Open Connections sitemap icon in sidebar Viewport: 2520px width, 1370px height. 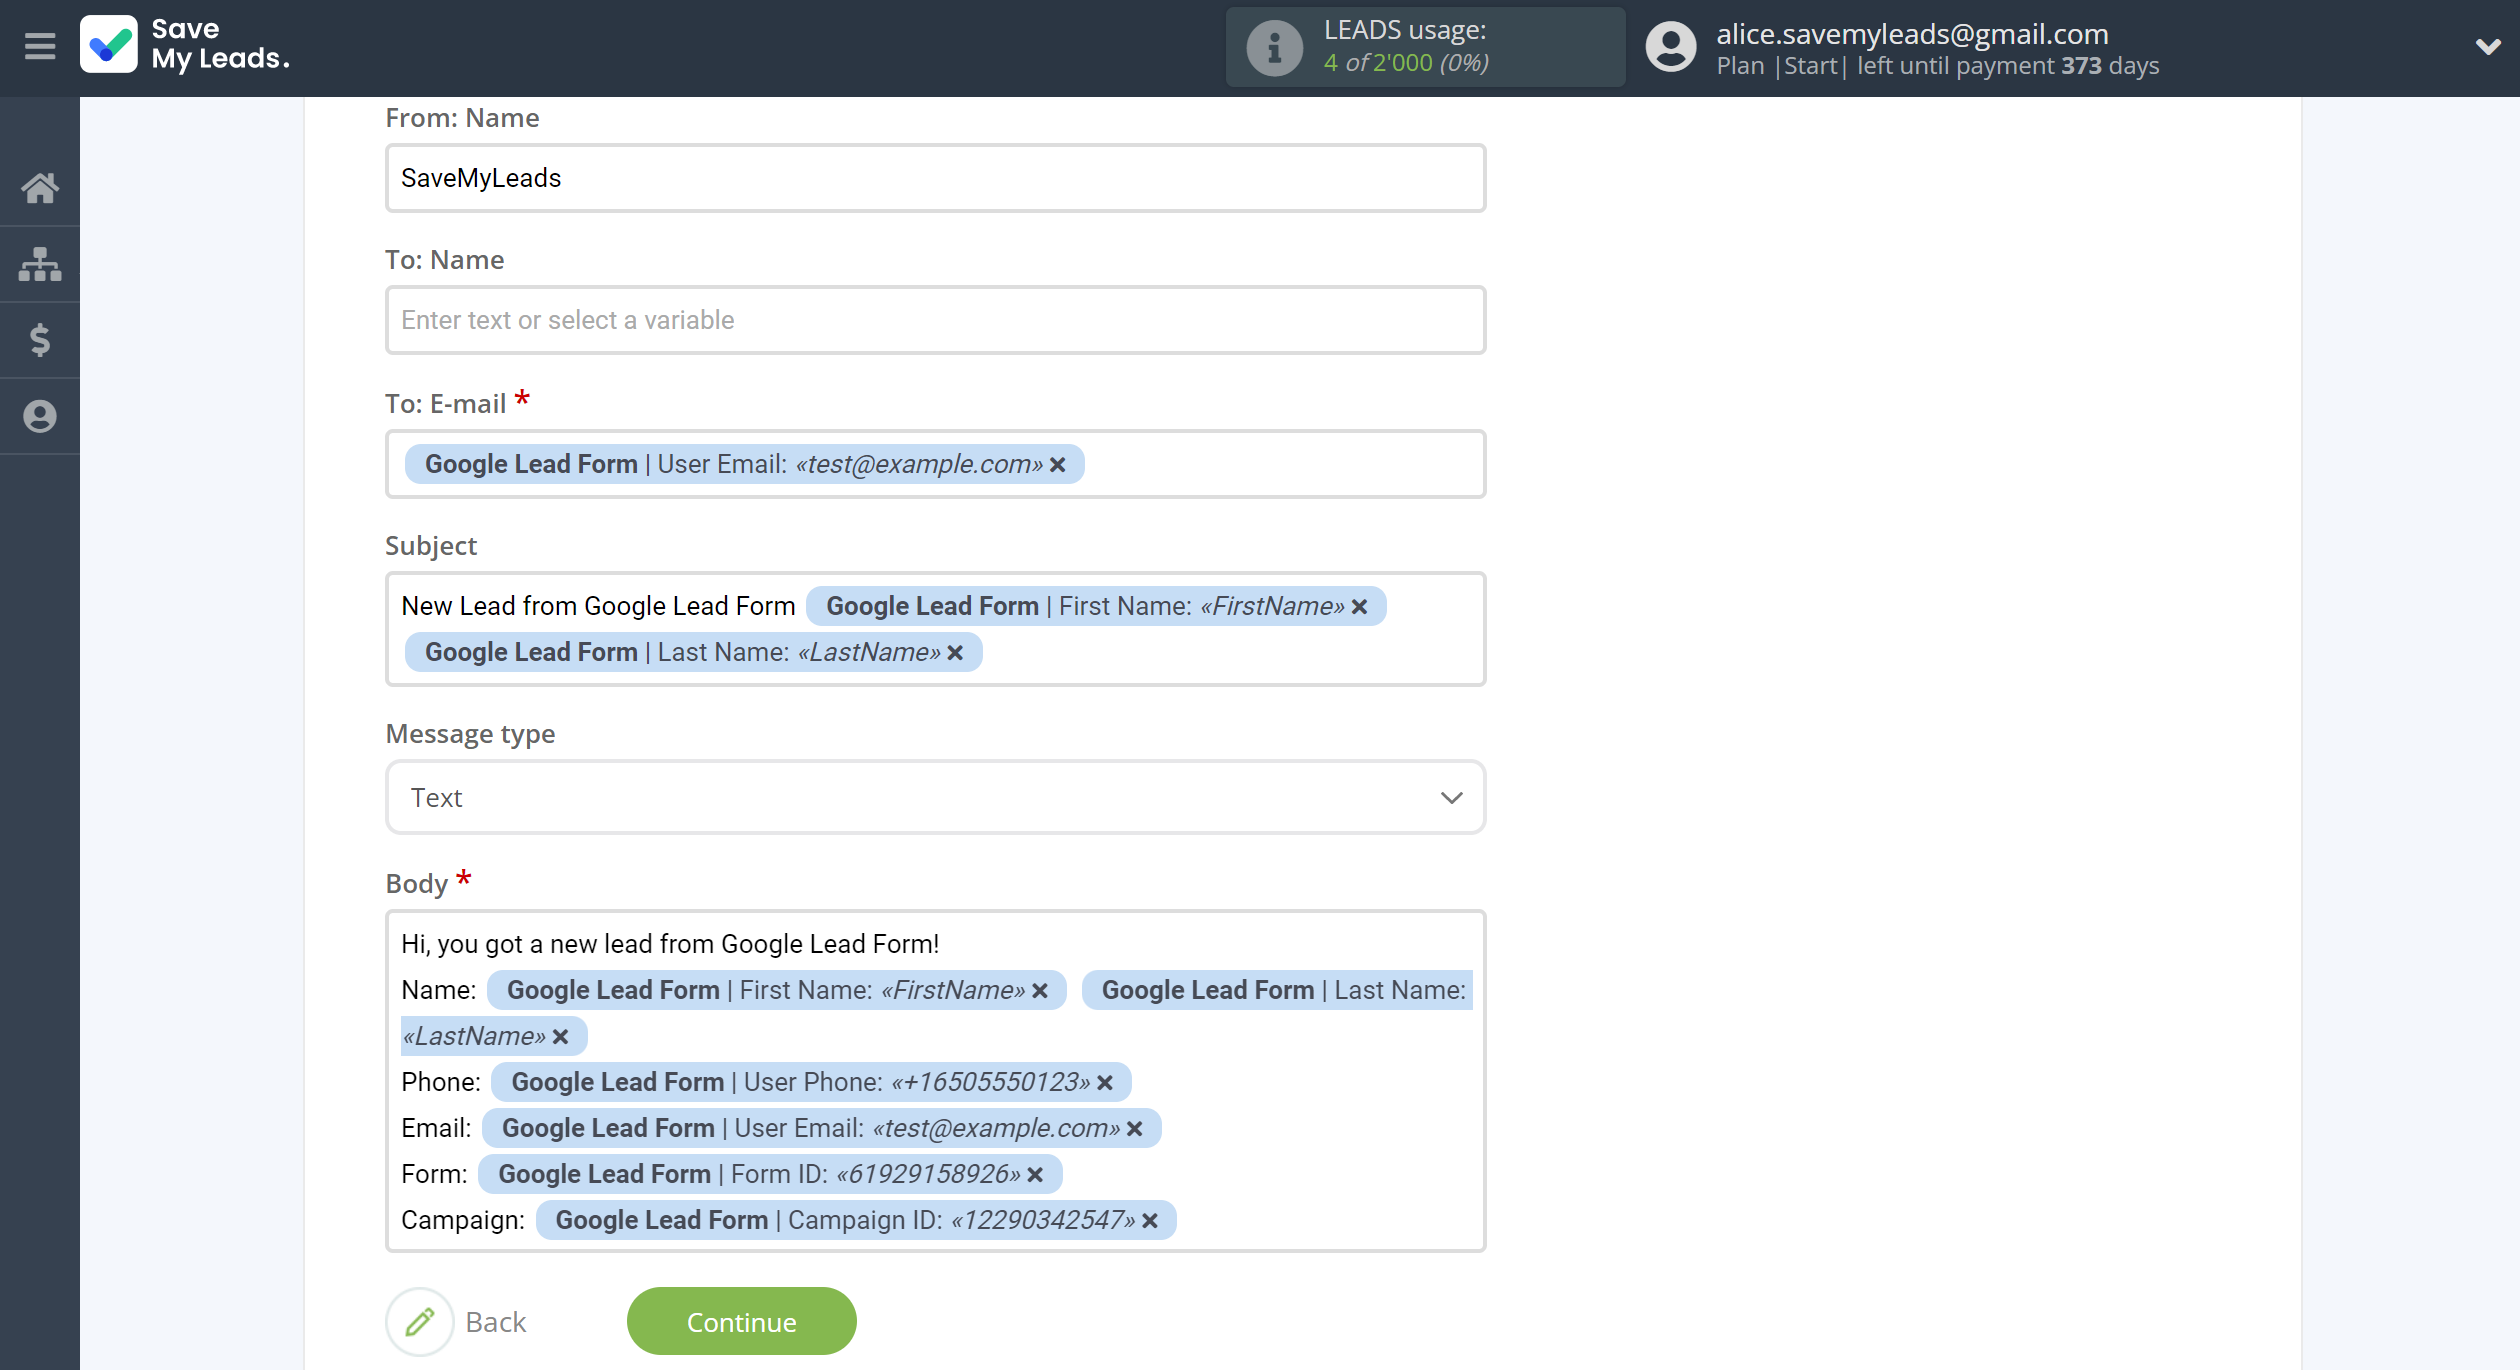click(40, 264)
